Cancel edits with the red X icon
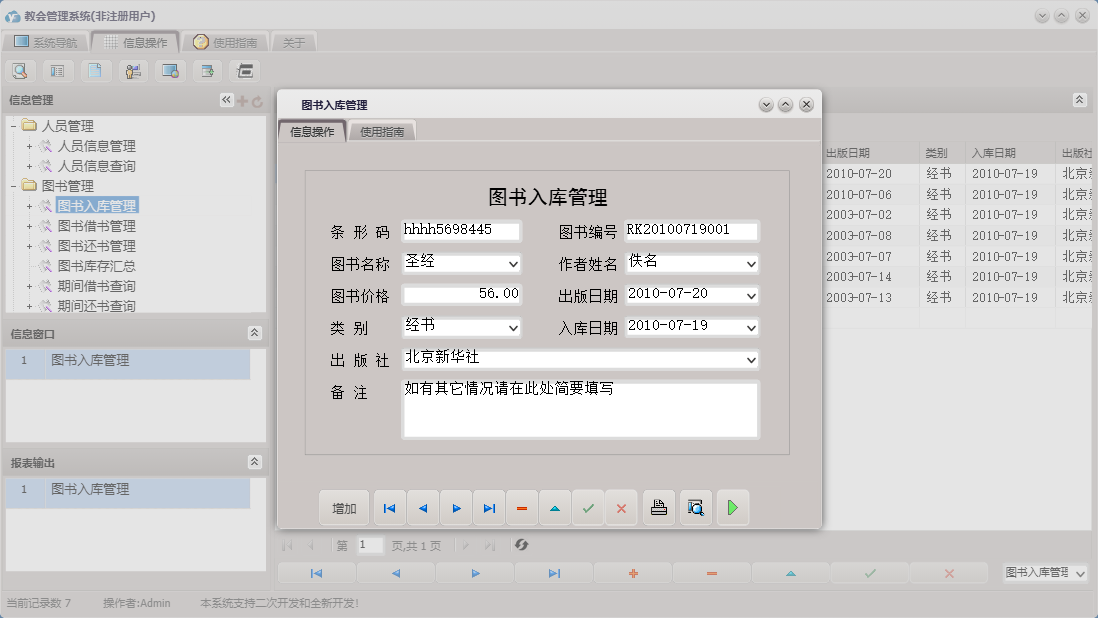This screenshot has width=1098, height=618. (x=621, y=507)
